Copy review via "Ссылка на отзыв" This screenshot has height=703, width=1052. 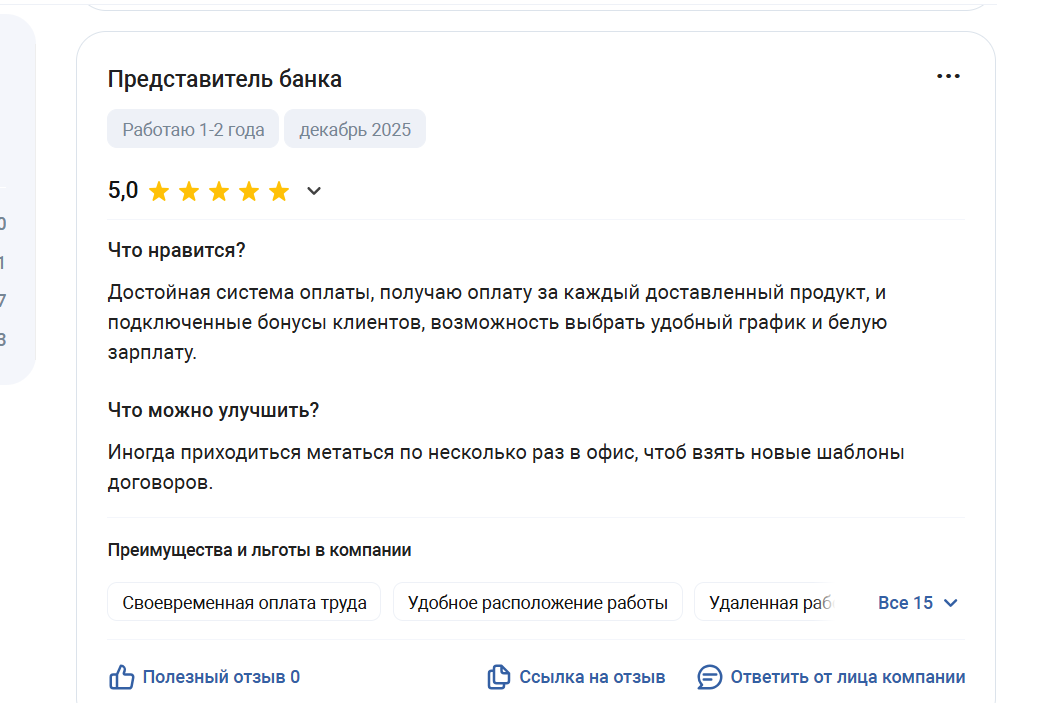592,677
